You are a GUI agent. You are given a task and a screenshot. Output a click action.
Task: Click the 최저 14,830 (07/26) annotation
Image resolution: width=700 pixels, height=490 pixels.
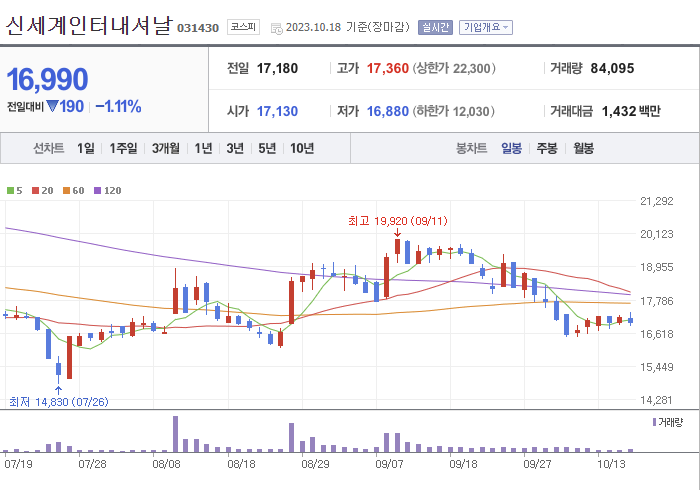pos(58,402)
